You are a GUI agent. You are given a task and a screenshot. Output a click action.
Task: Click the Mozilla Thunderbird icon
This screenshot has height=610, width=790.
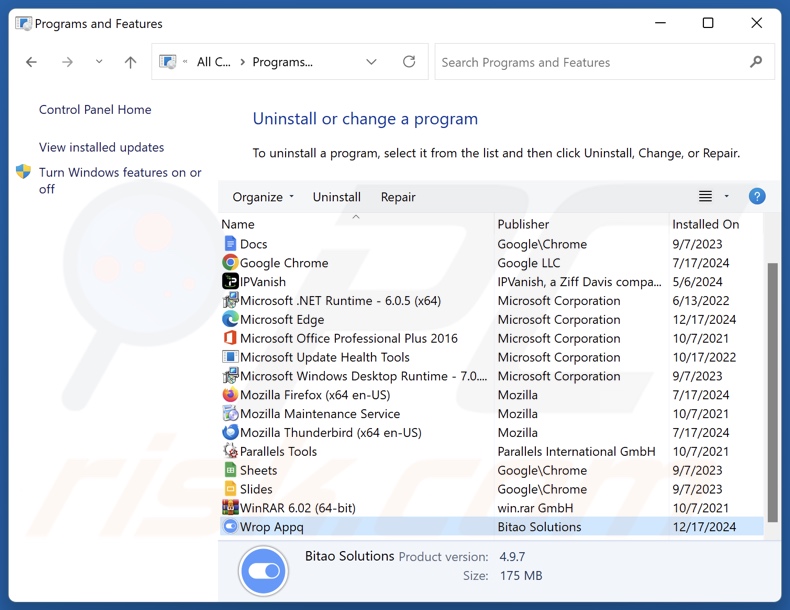[230, 432]
